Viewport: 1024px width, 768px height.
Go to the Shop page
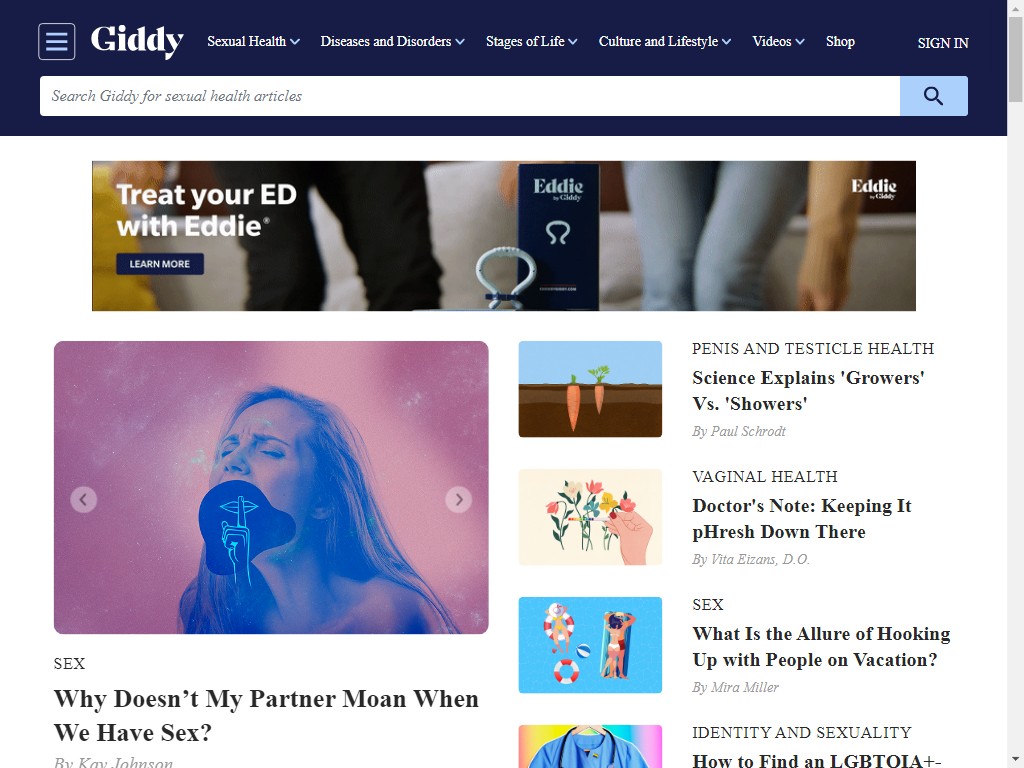840,41
